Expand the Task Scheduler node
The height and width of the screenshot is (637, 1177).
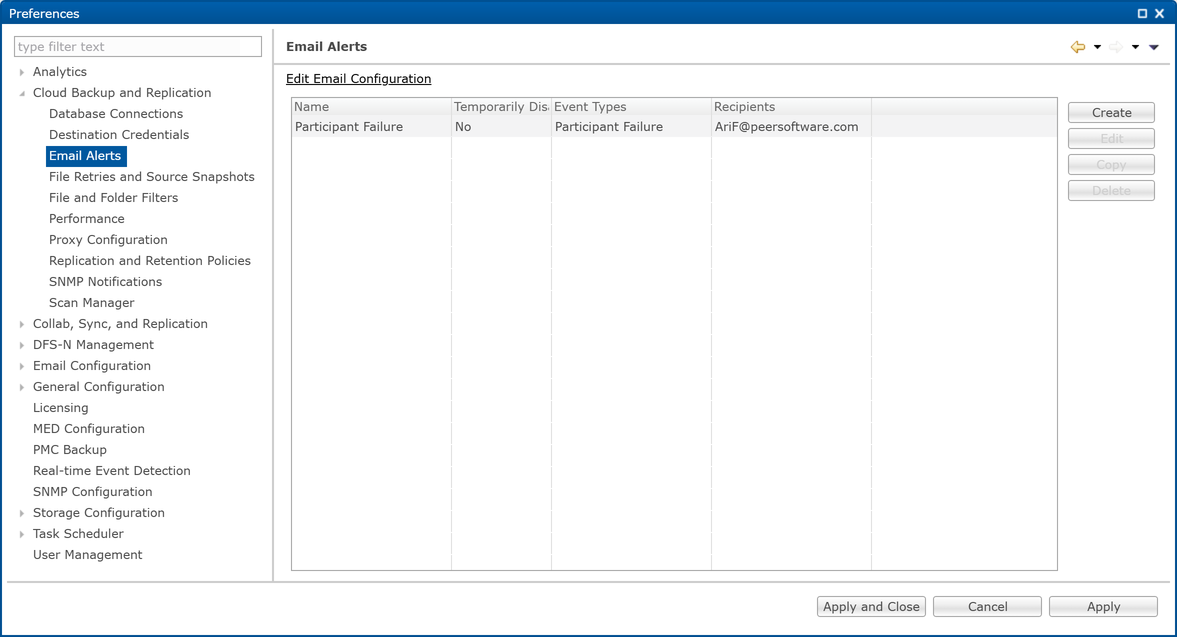22,534
